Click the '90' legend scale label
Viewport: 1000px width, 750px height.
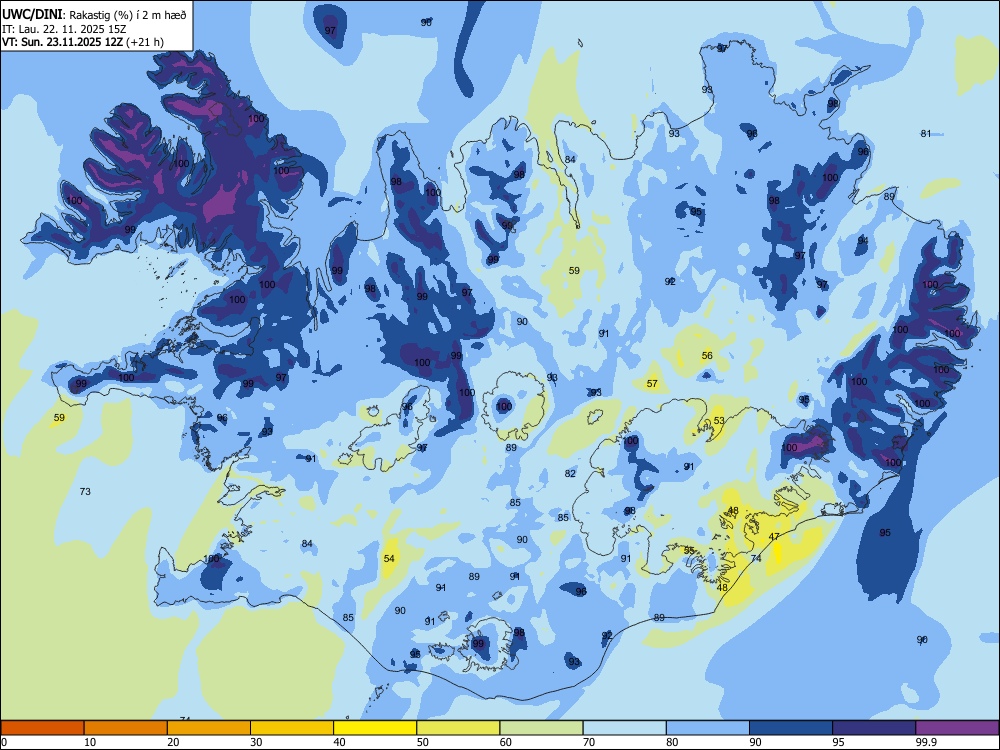tap(756, 742)
